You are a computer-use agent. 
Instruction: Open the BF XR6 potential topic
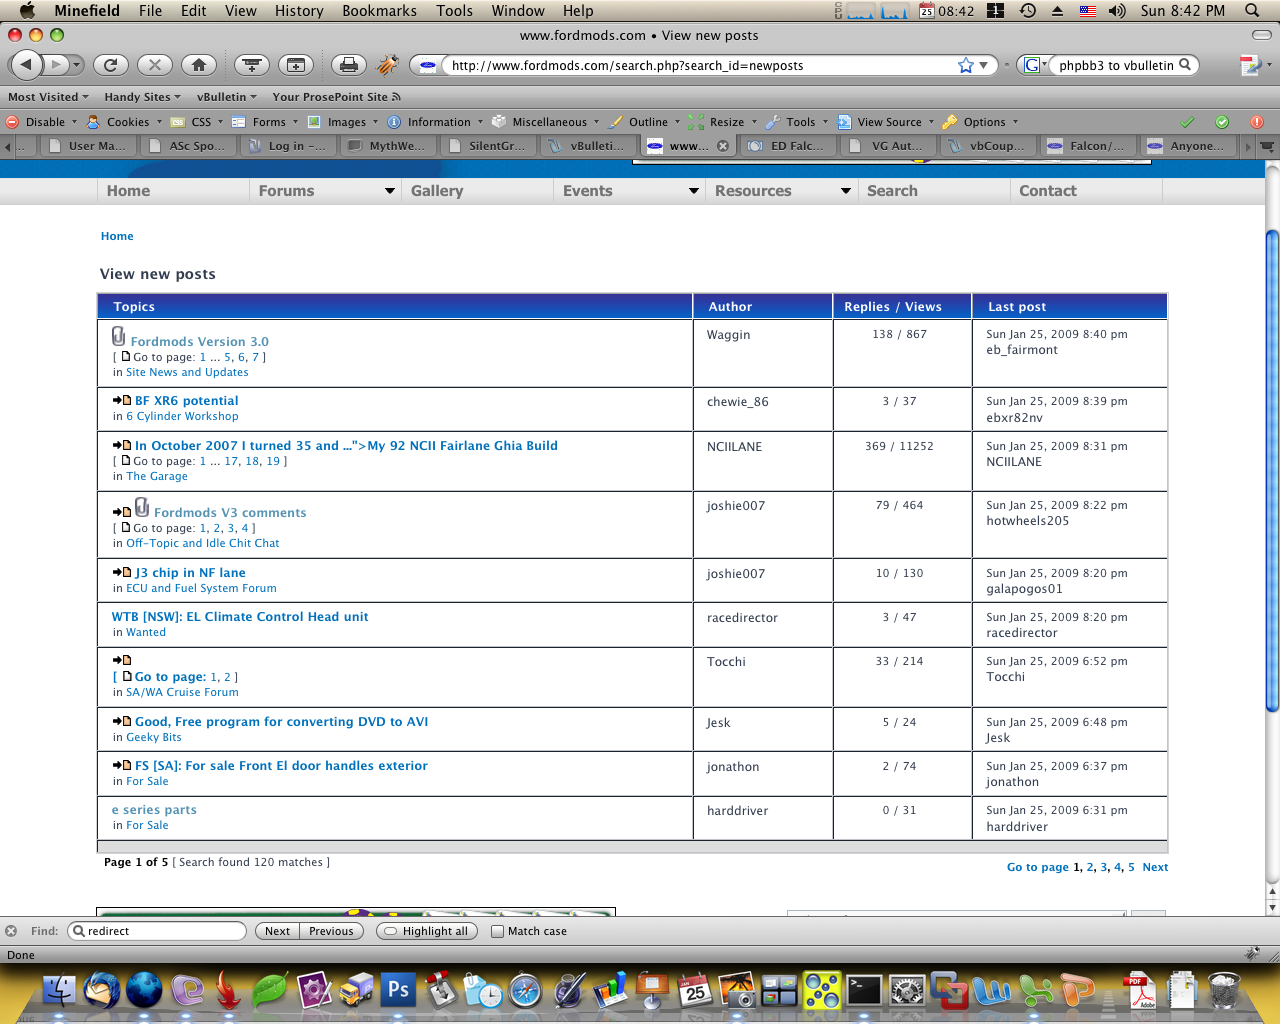pos(187,401)
